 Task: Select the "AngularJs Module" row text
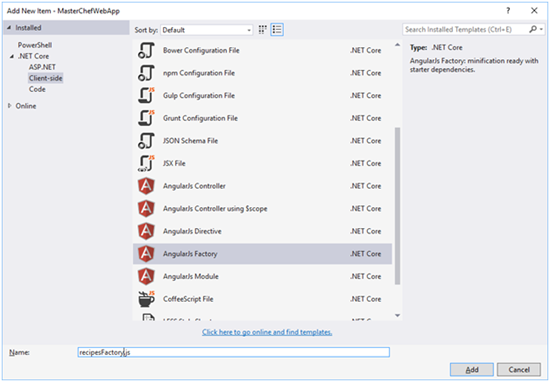pos(190,276)
